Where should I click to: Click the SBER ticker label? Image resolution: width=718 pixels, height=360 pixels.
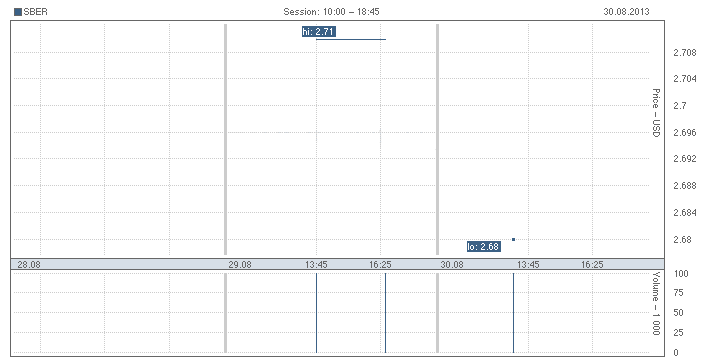point(35,12)
